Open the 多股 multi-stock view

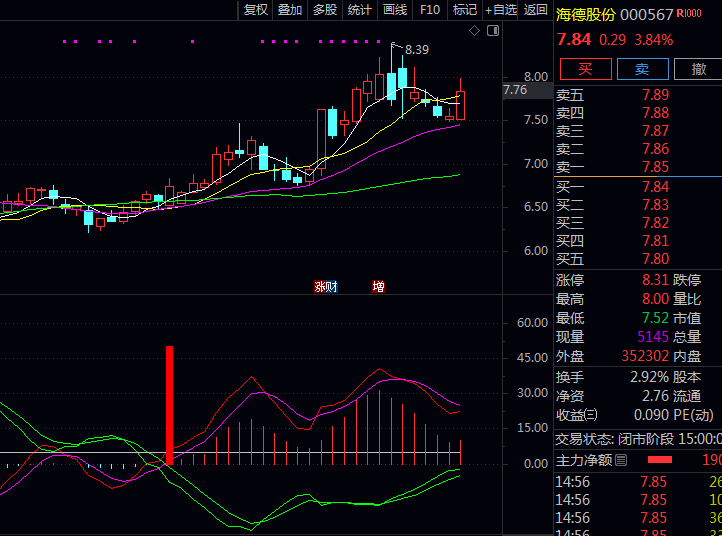pos(325,10)
